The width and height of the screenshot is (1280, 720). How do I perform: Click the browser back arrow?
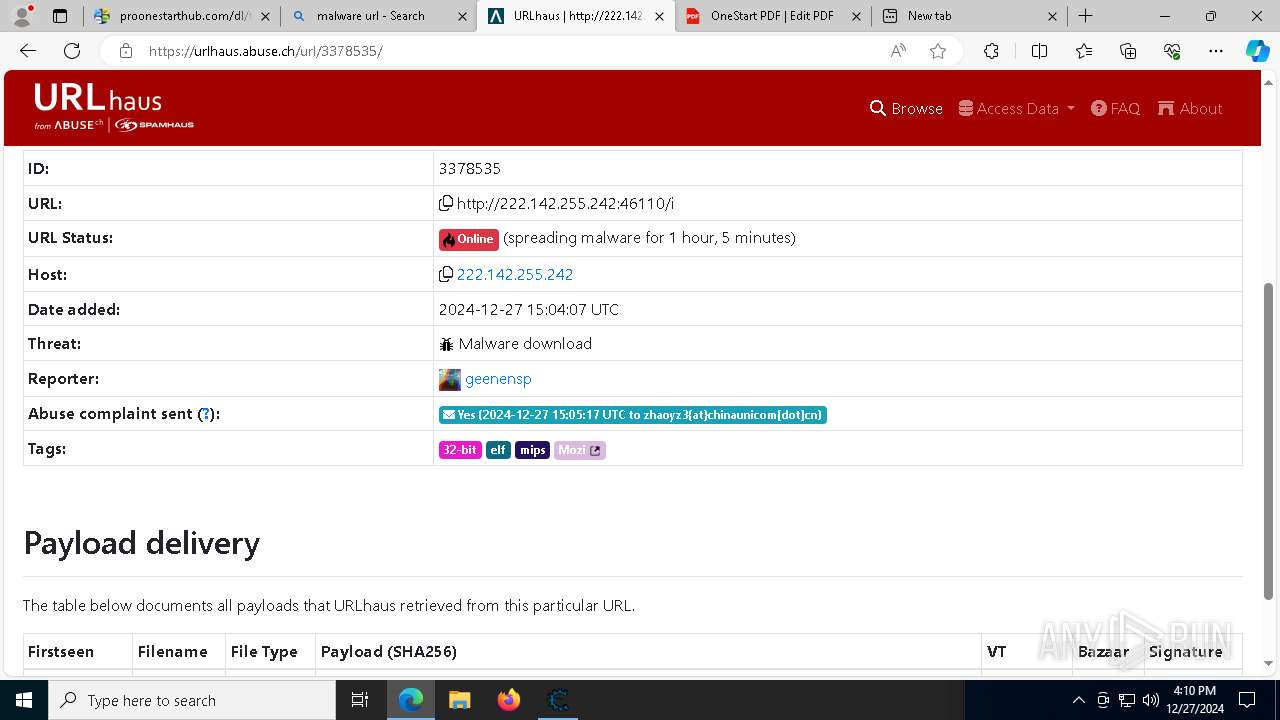pos(28,51)
